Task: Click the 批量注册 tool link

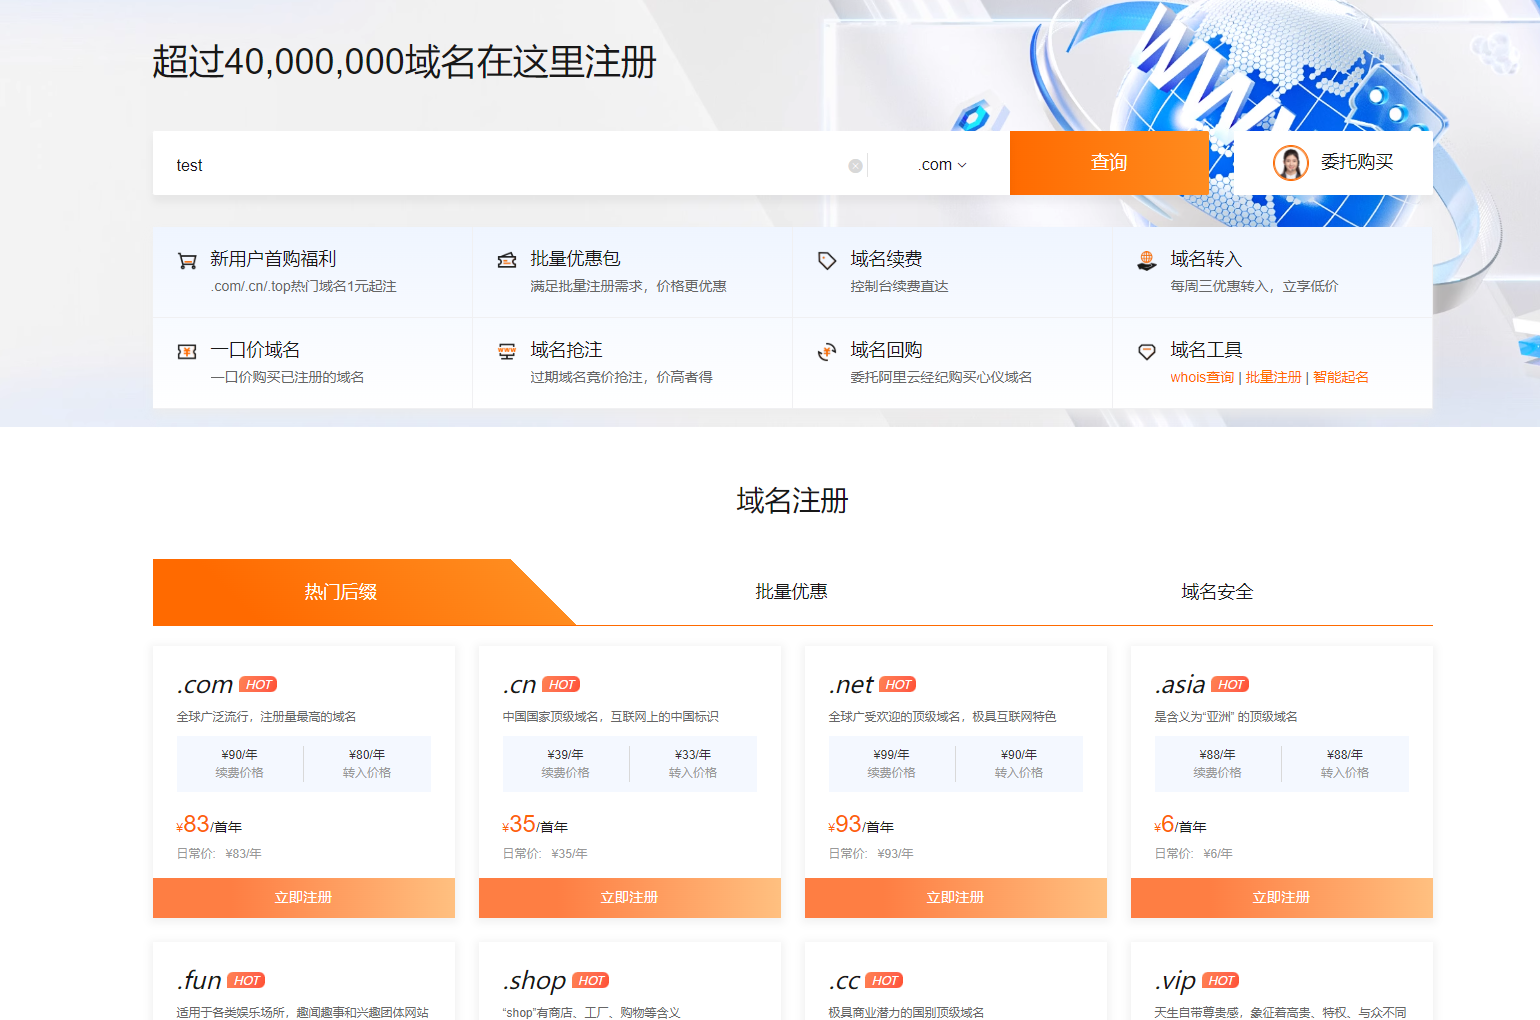Action: 1273,377
